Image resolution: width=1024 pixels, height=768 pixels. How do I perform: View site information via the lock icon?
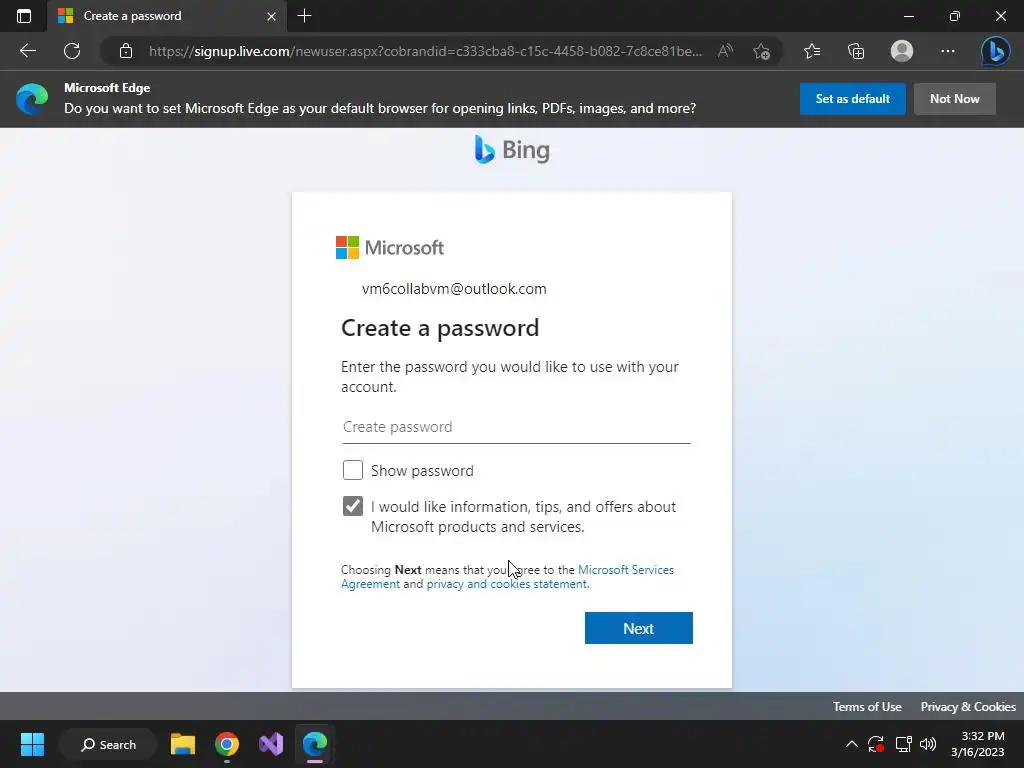coord(126,51)
